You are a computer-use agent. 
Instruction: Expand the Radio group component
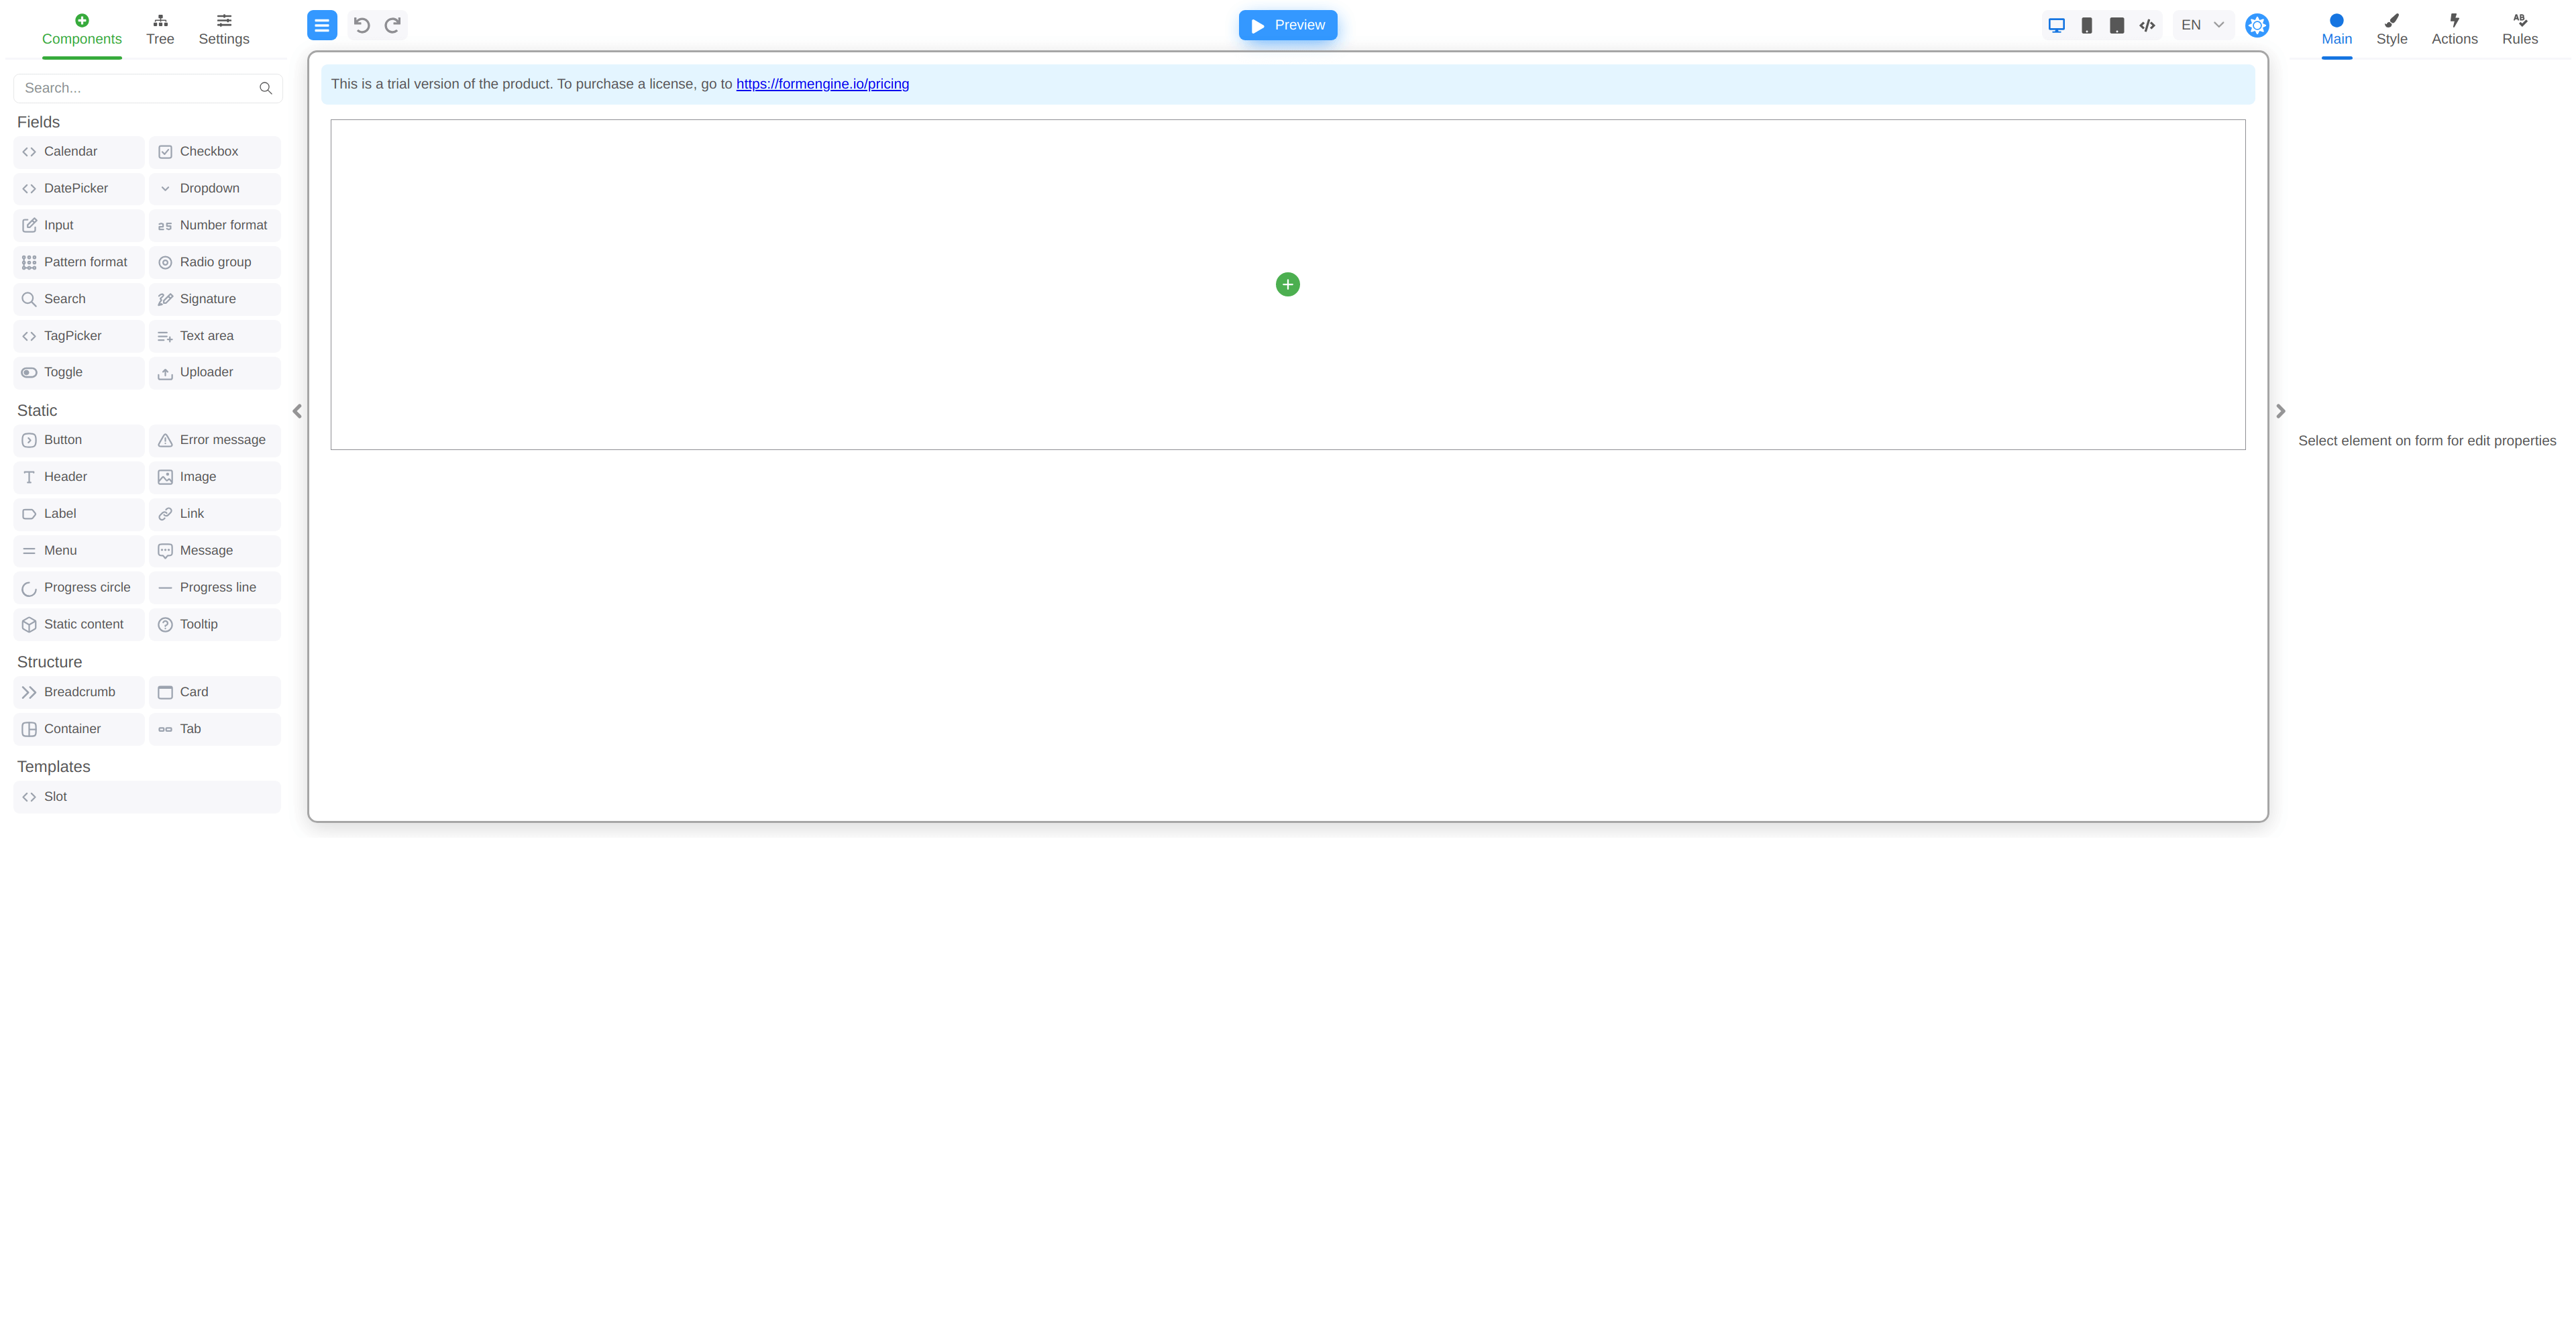[214, 262]
